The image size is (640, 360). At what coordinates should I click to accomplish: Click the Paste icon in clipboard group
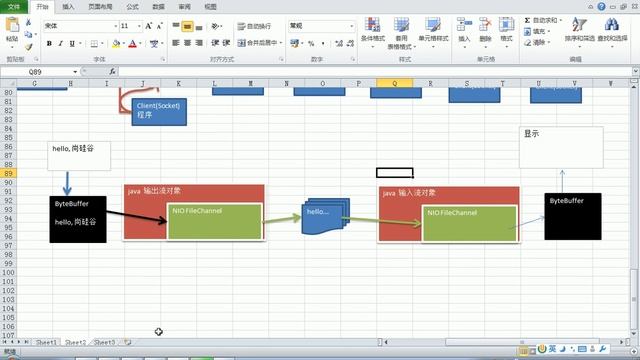click(x=12, y=25)
